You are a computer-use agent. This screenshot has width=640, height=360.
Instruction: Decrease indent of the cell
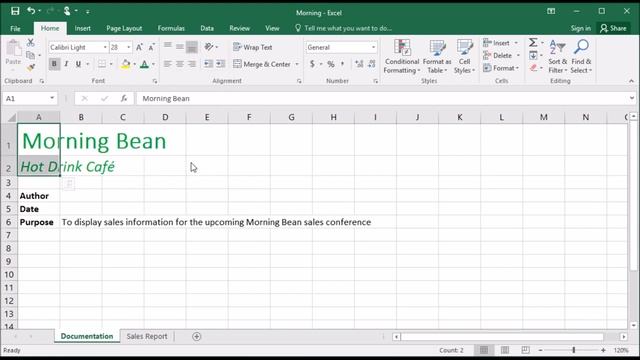(208, 64)
